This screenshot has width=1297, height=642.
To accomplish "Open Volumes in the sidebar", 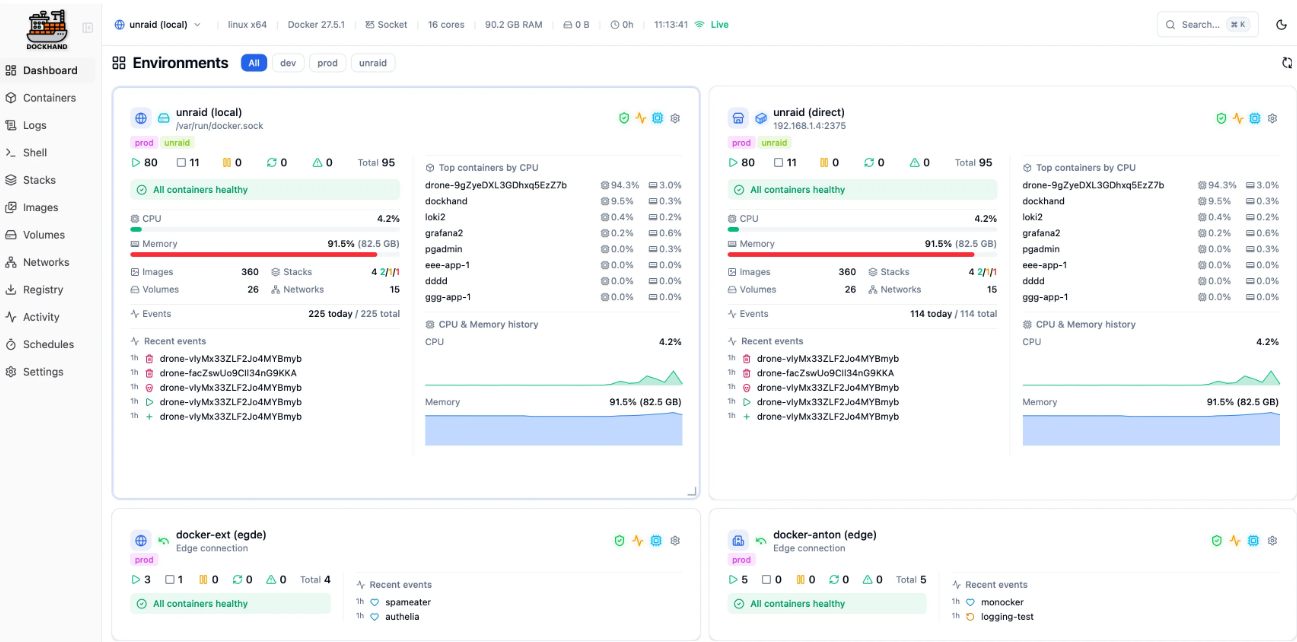I will [48, 235].
